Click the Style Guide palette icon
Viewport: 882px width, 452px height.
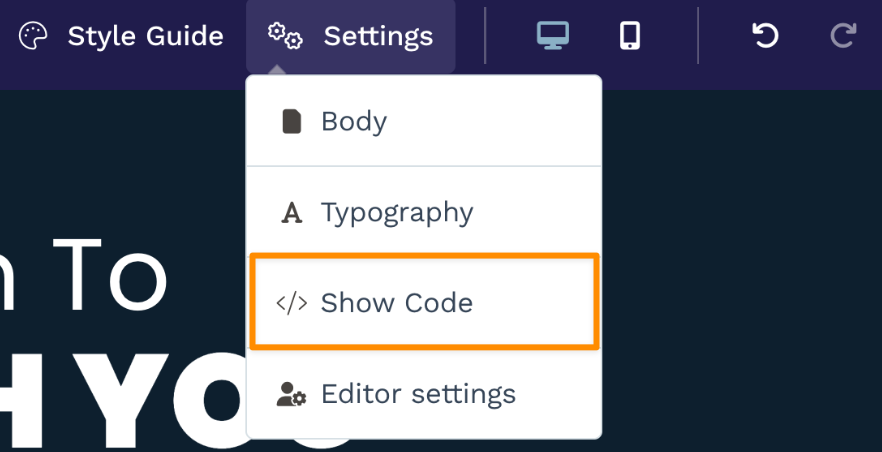pyautogui.click(x=33, y=37)
